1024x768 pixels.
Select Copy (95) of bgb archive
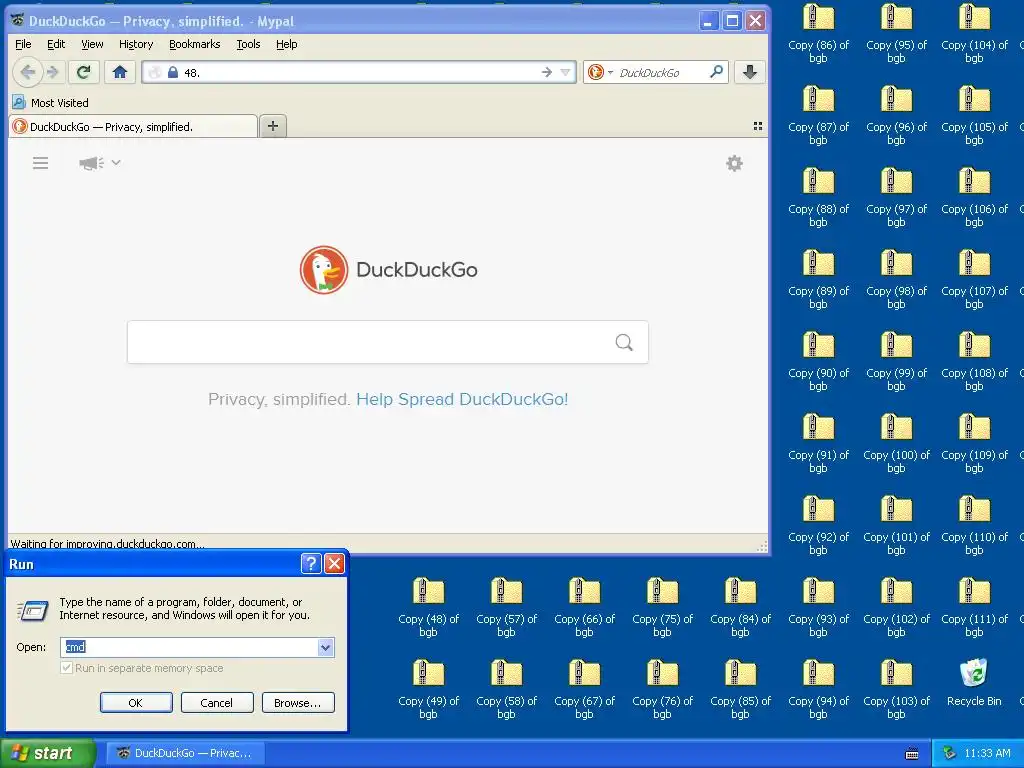[896, 33]
